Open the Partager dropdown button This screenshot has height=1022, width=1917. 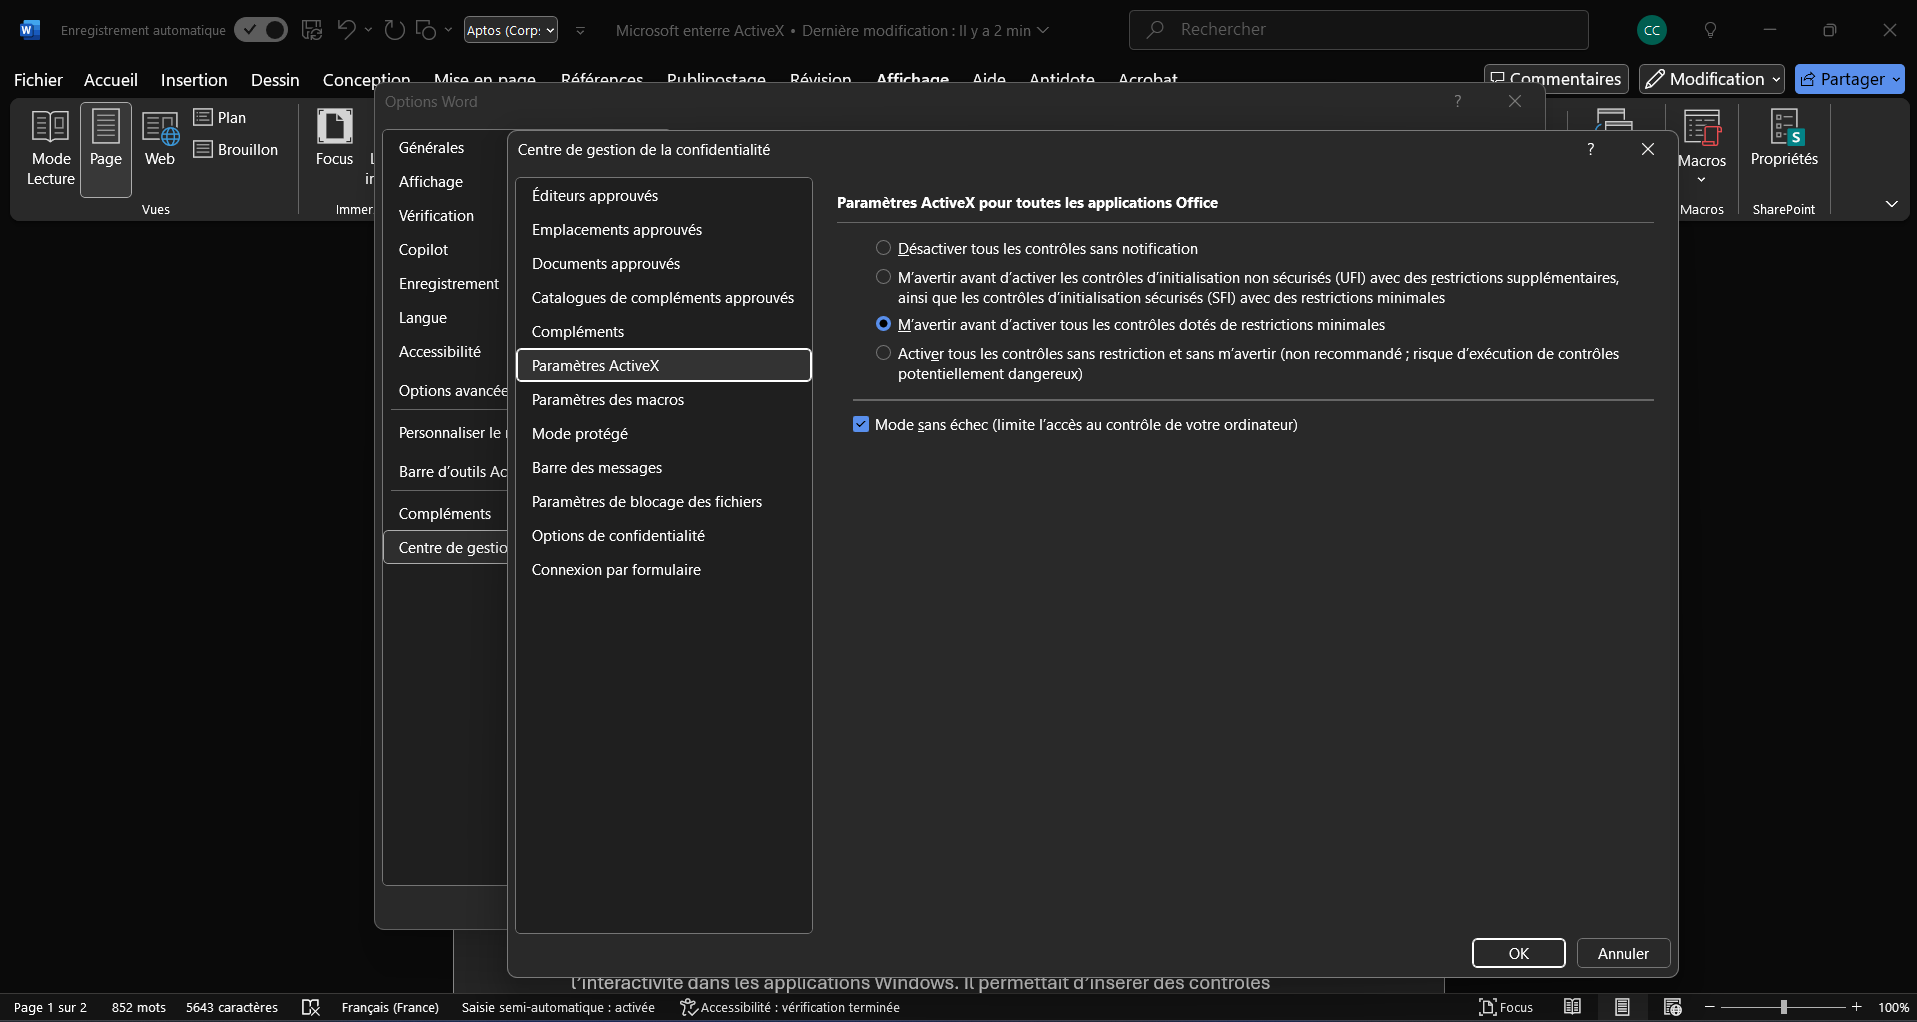click(x=1850, y=79)
